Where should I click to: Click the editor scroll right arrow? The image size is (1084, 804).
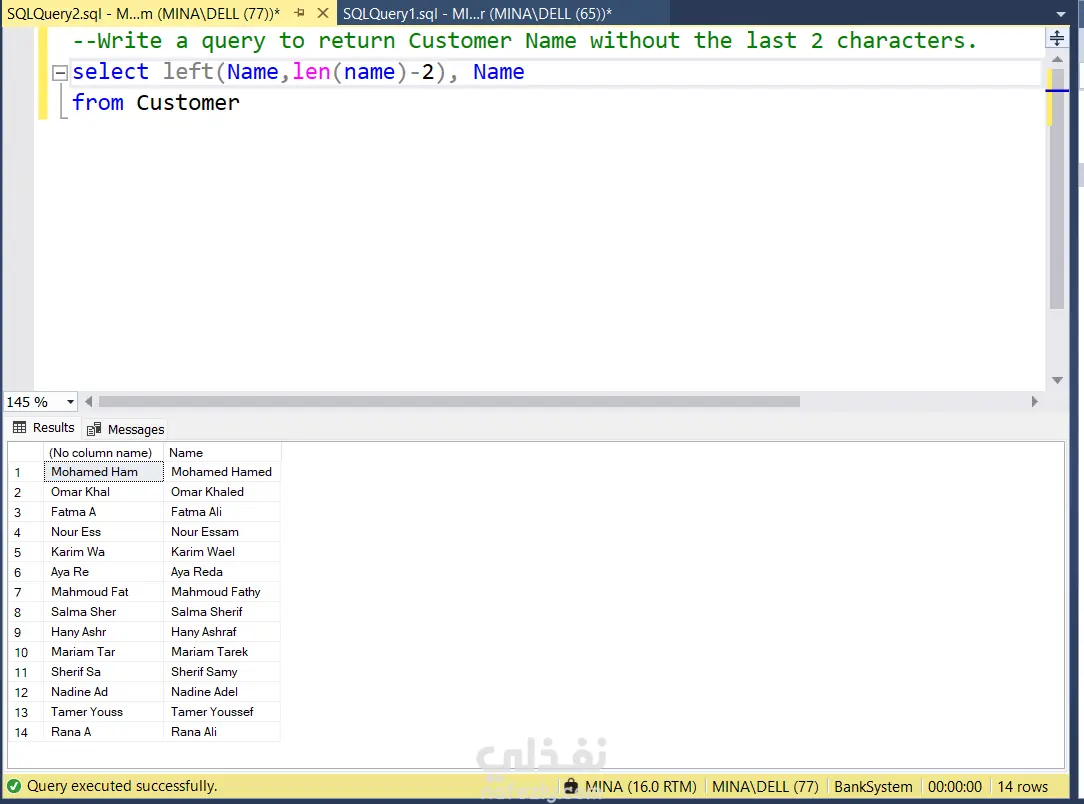pos(1034,402)
